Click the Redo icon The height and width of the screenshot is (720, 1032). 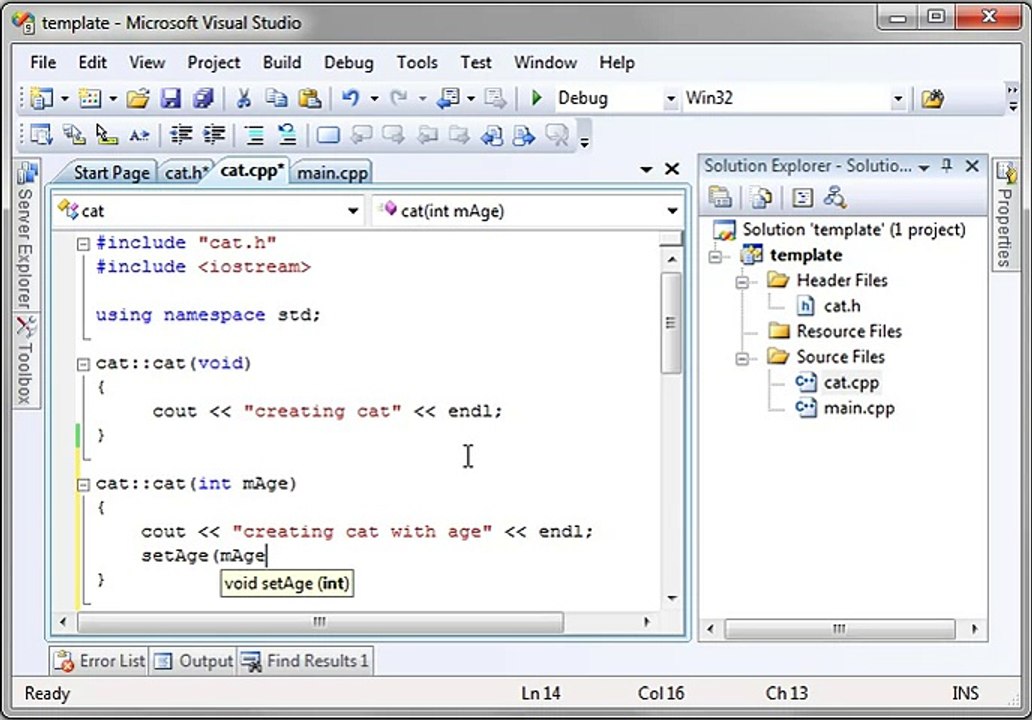[398, 99]
